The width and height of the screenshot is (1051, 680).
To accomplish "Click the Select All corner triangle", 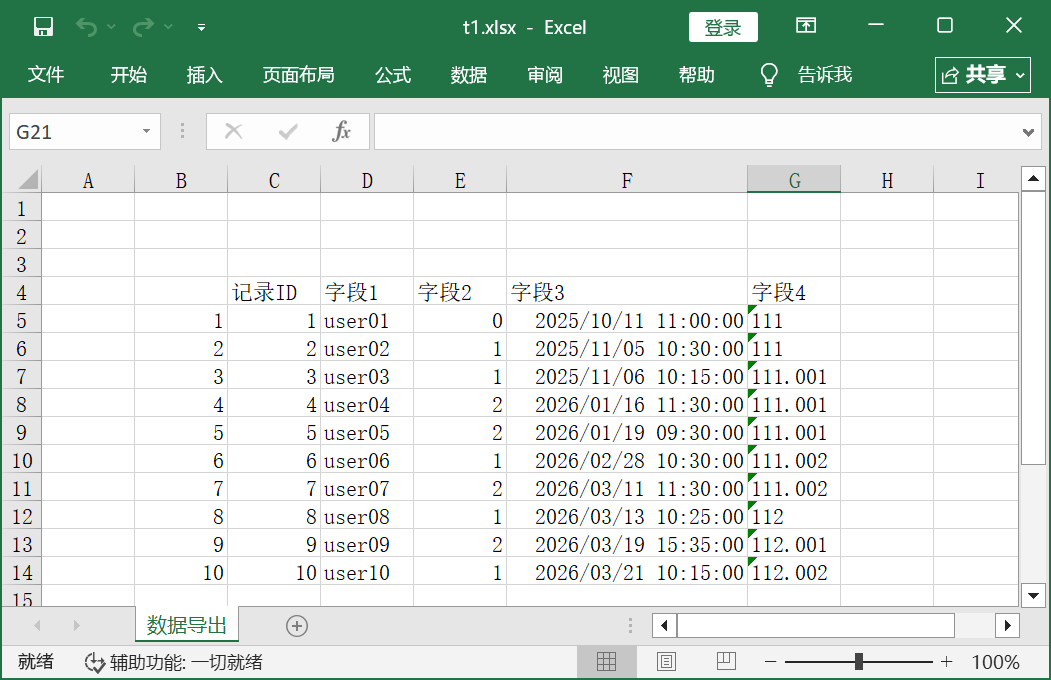I will (x=27, y=180).
